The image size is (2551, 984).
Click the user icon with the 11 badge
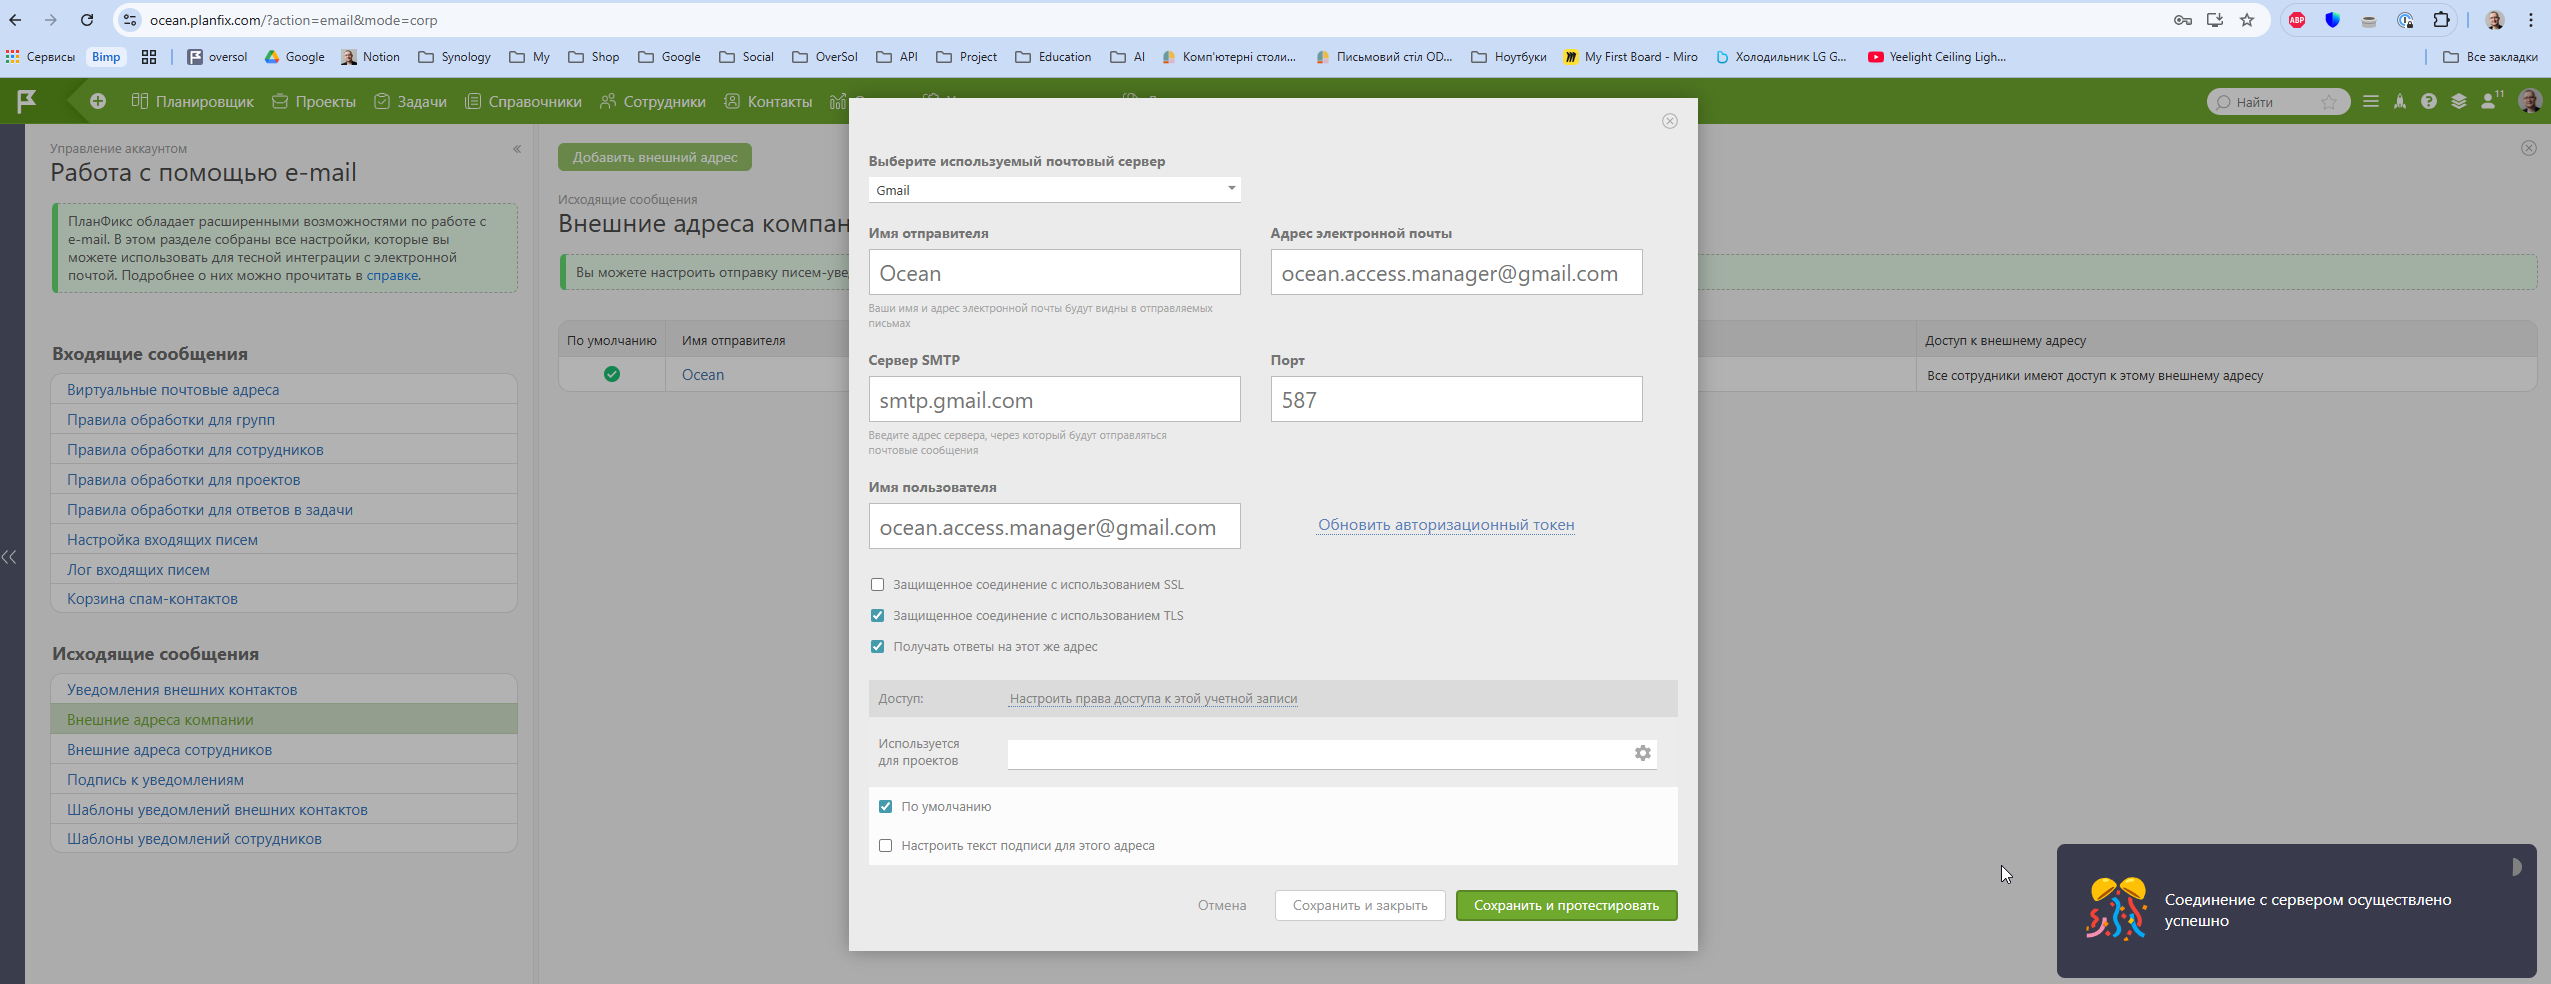(x=2491, y=100)
